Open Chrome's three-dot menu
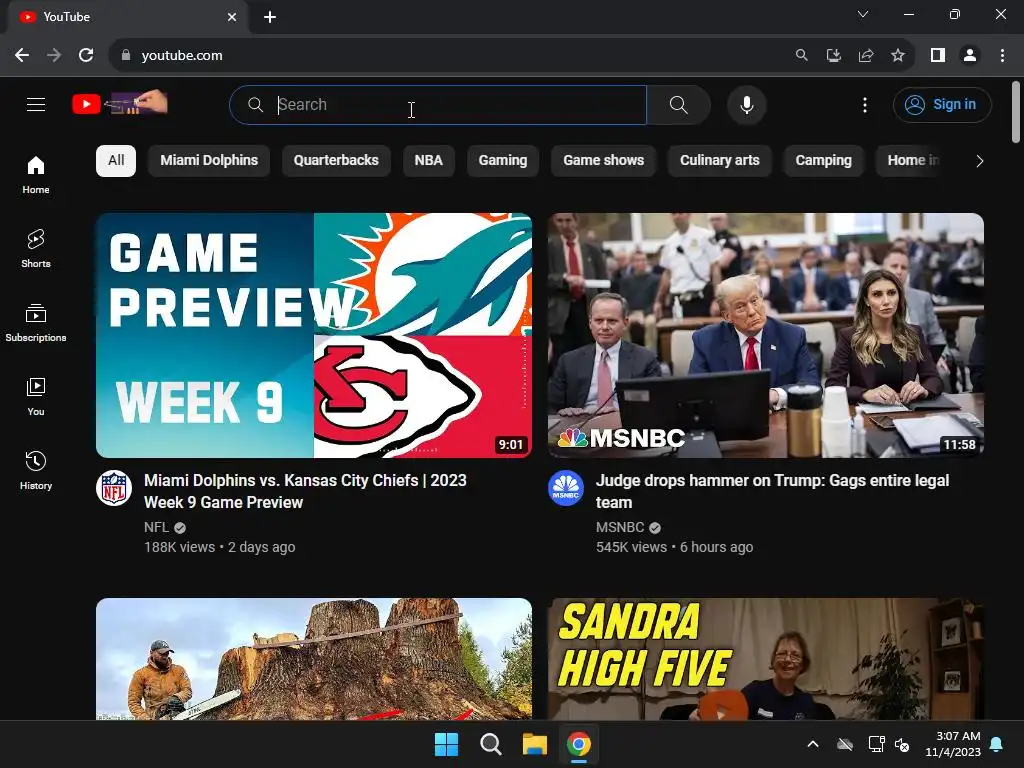Image resolution: width=1024 pixels, height=768 pixels. [1002, 56]
